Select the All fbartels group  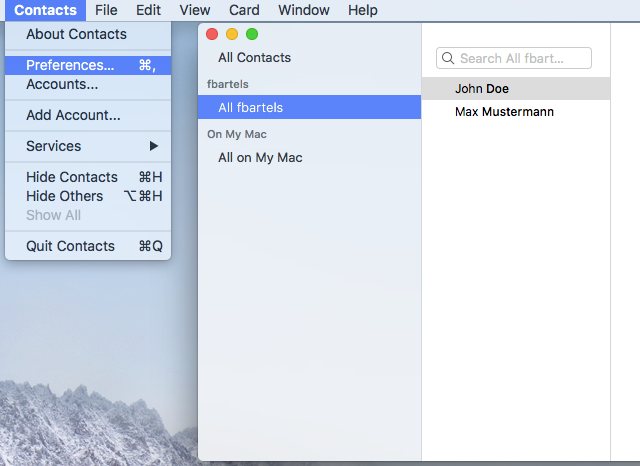tap(309, 107)
